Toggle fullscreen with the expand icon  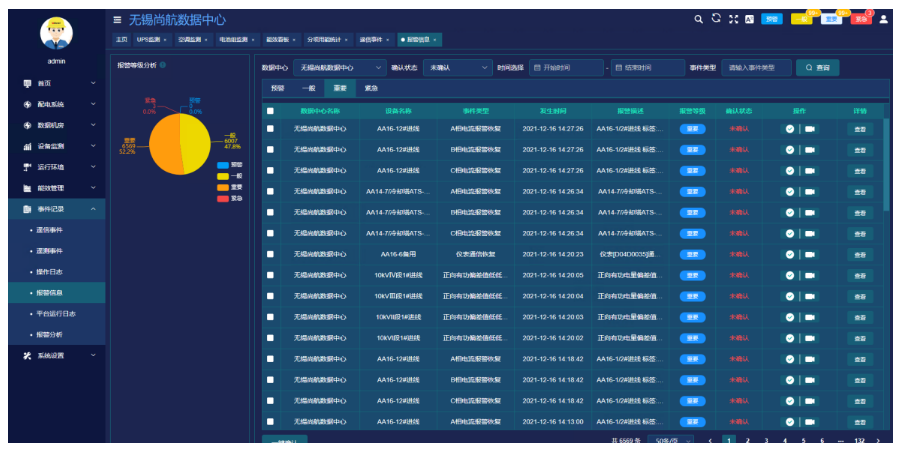point(733,19)
